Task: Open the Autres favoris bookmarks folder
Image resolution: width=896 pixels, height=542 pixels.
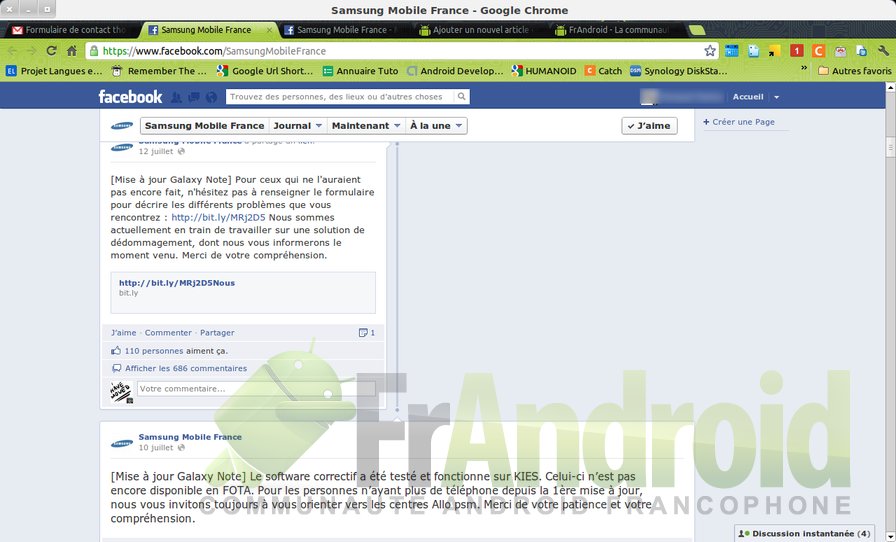Action: tap(854, 71)
